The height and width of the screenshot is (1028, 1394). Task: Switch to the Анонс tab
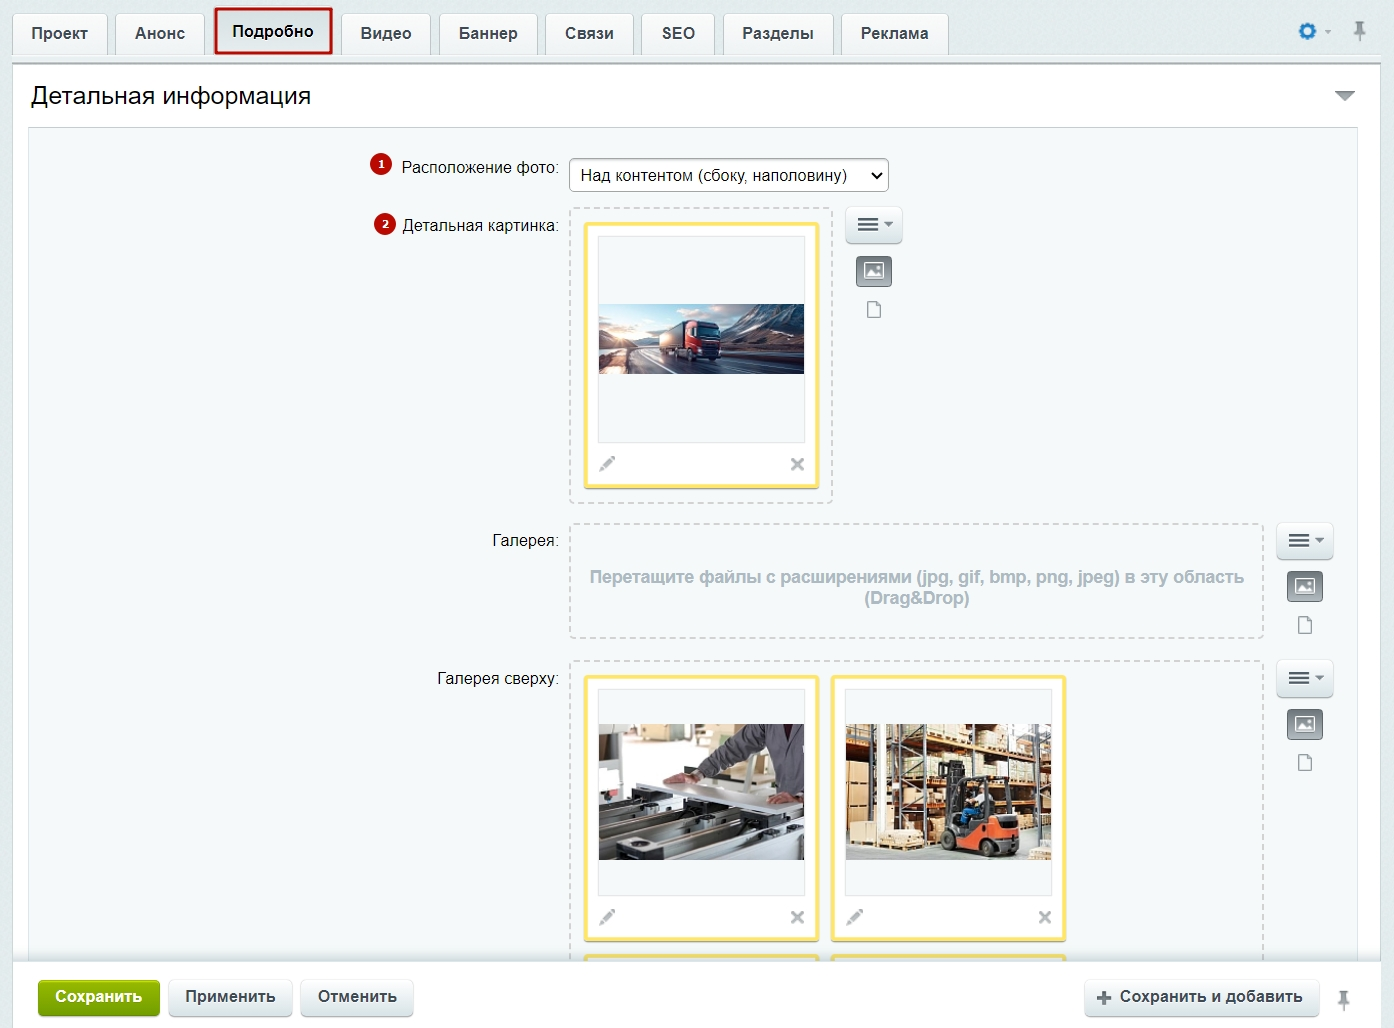[160, 33]
